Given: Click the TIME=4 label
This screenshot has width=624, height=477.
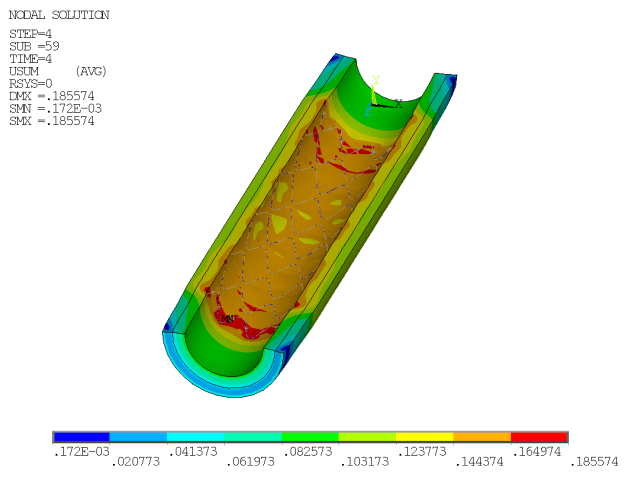Looking at the screenshot, I should click(31, 59).
